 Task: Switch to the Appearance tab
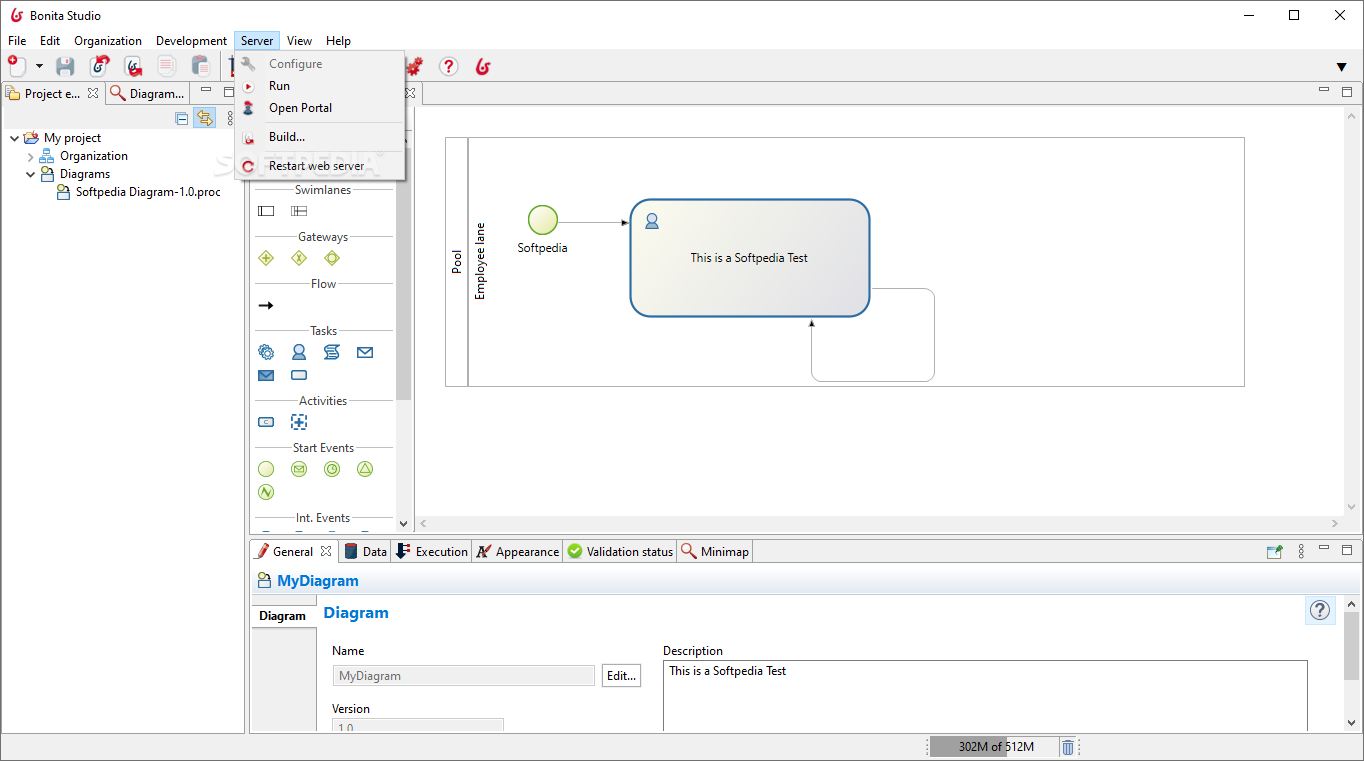pyautogui.click(x=517, y=551)
